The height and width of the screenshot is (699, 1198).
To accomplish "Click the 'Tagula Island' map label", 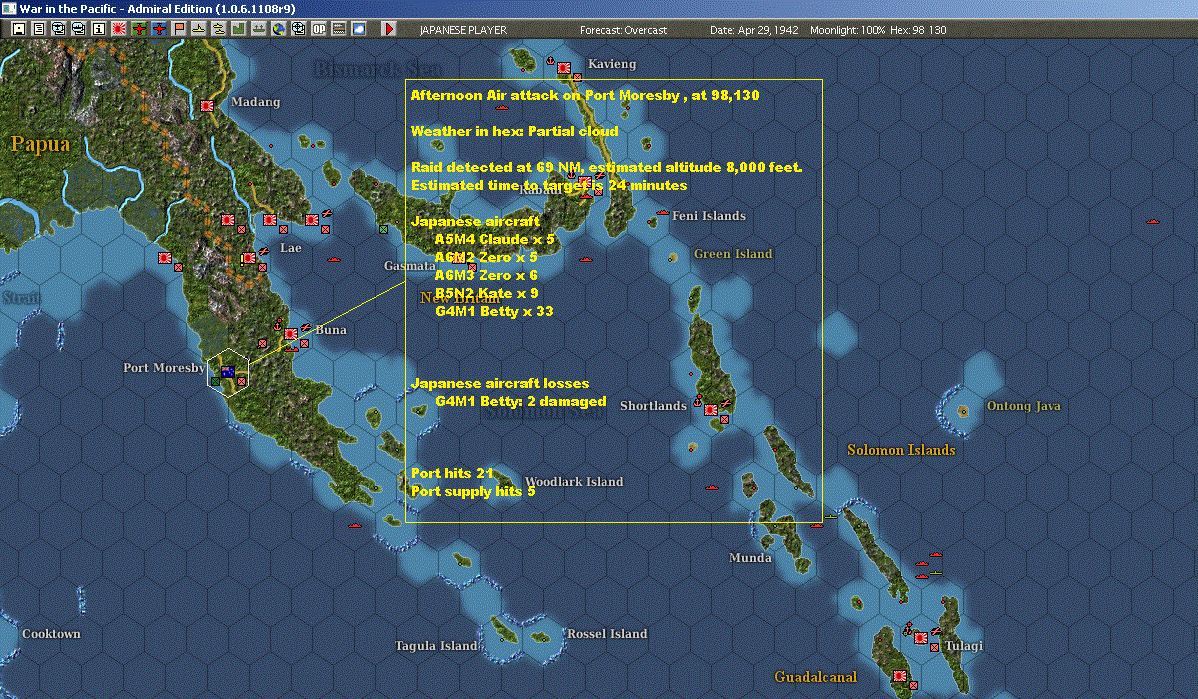I will (435, 646).
